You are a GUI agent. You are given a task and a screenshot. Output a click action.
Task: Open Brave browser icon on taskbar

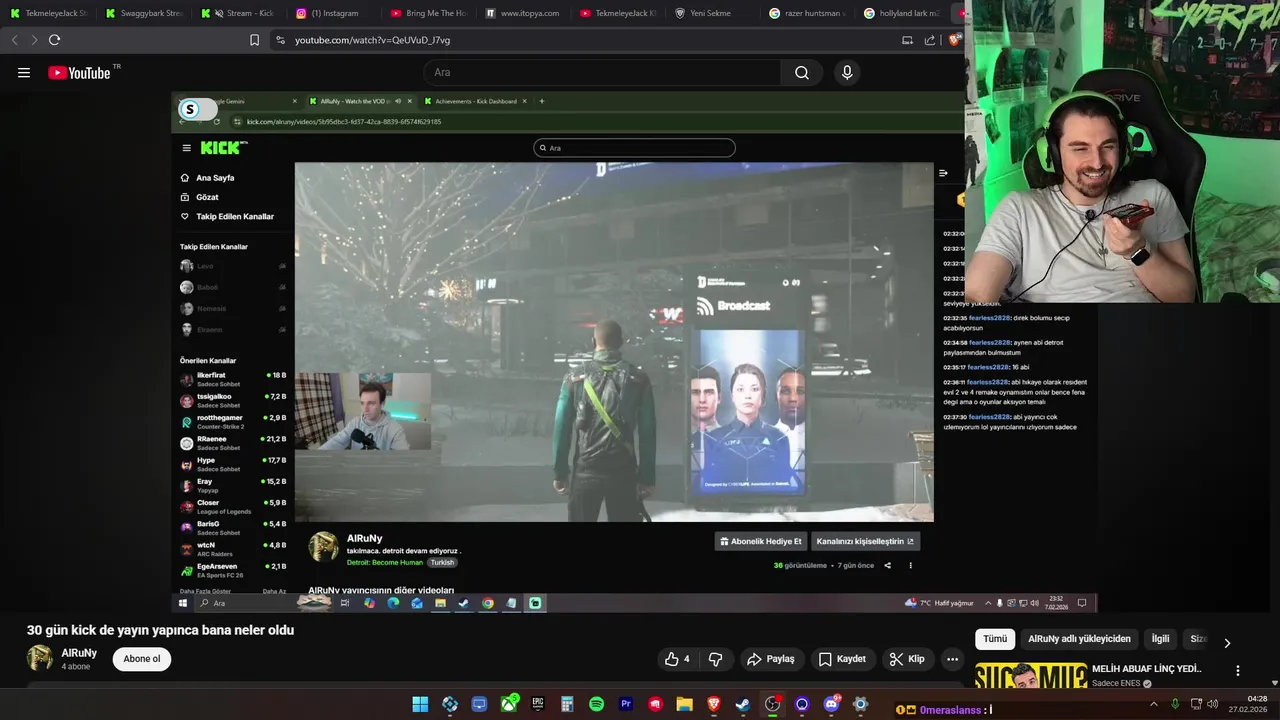pos(714,704)
